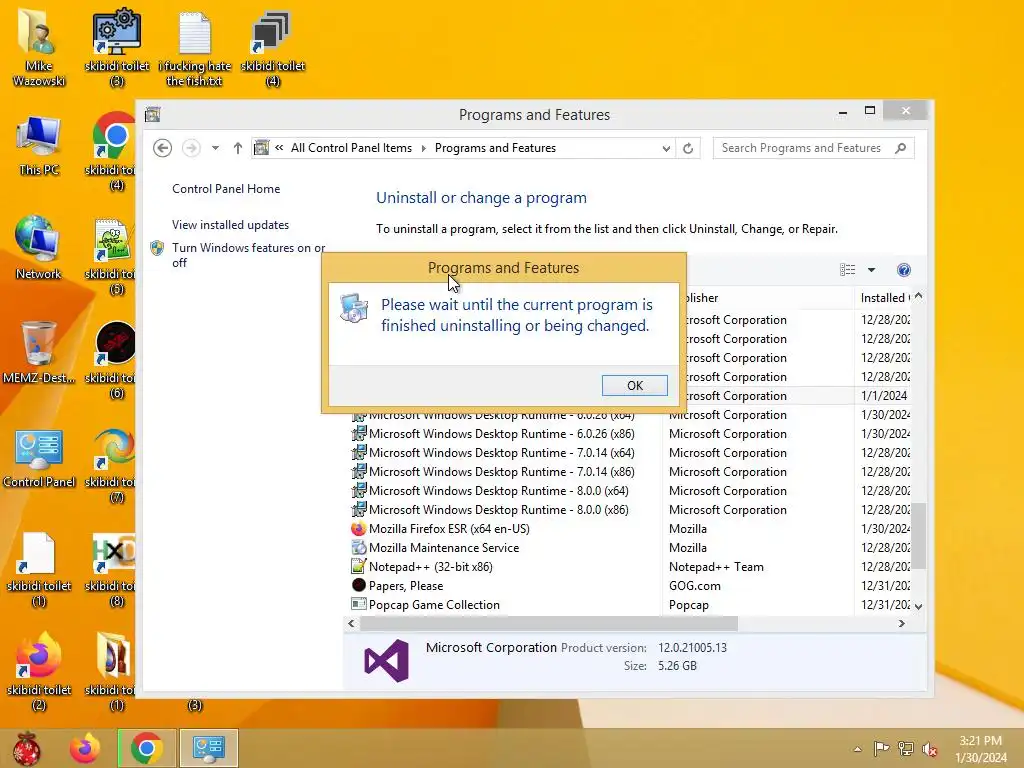Click the Start ornament button on the taskbar
Image resolution: width=1024 pixels, height=768 pixels.
pyautogui.click(x=27, y=748)
